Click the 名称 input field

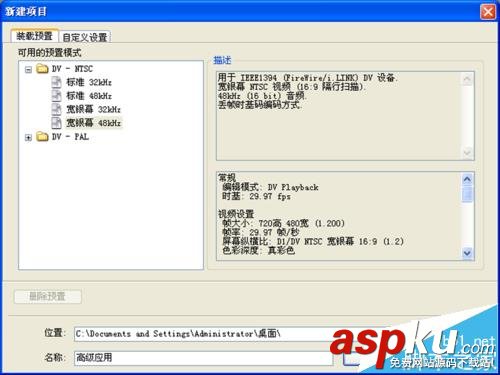pyautogui.click(x=203, y=358)
